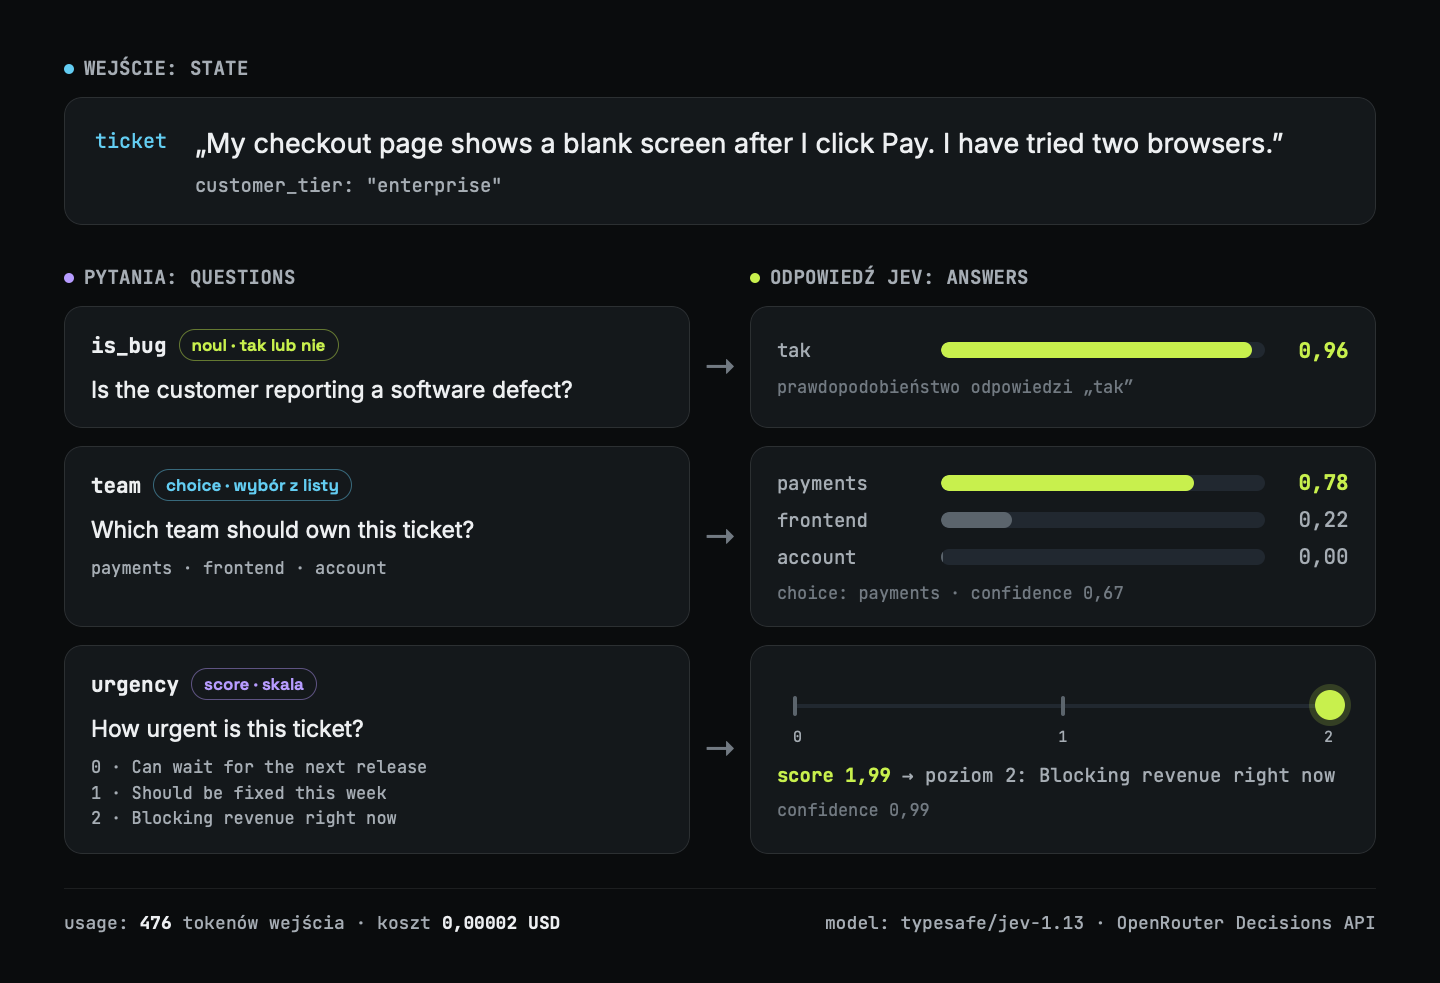Click 'Which team should own this ticket?'
Viewport: 1440px width, 983px height.
282,530
